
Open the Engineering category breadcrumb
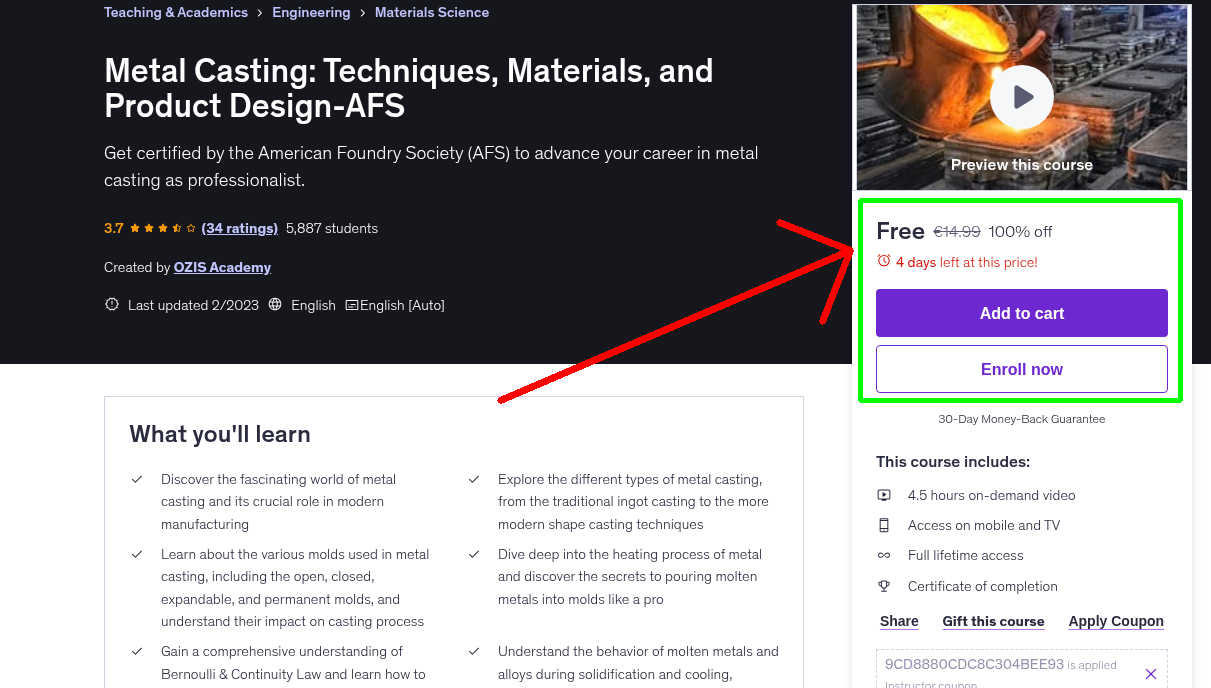311,12
